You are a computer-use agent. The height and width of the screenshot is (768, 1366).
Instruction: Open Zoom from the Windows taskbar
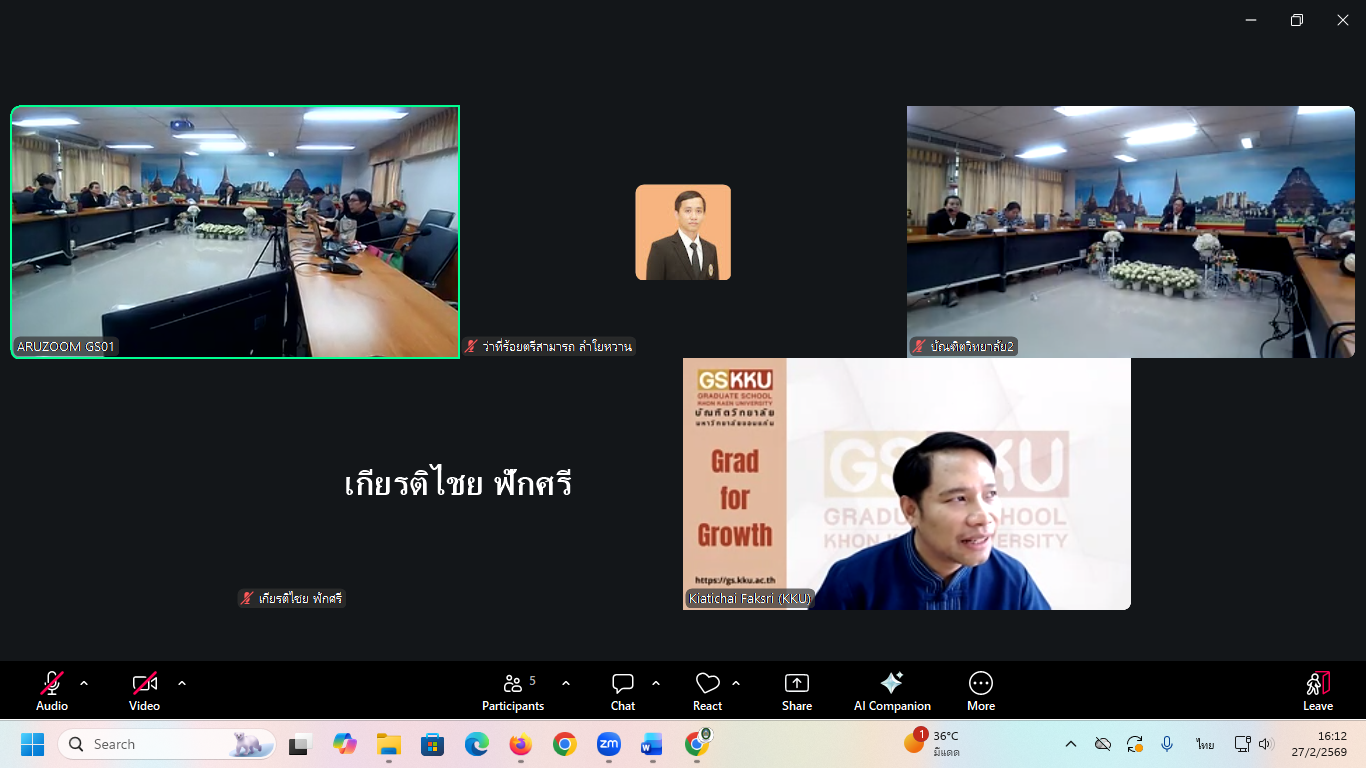[x=608, y=744]
